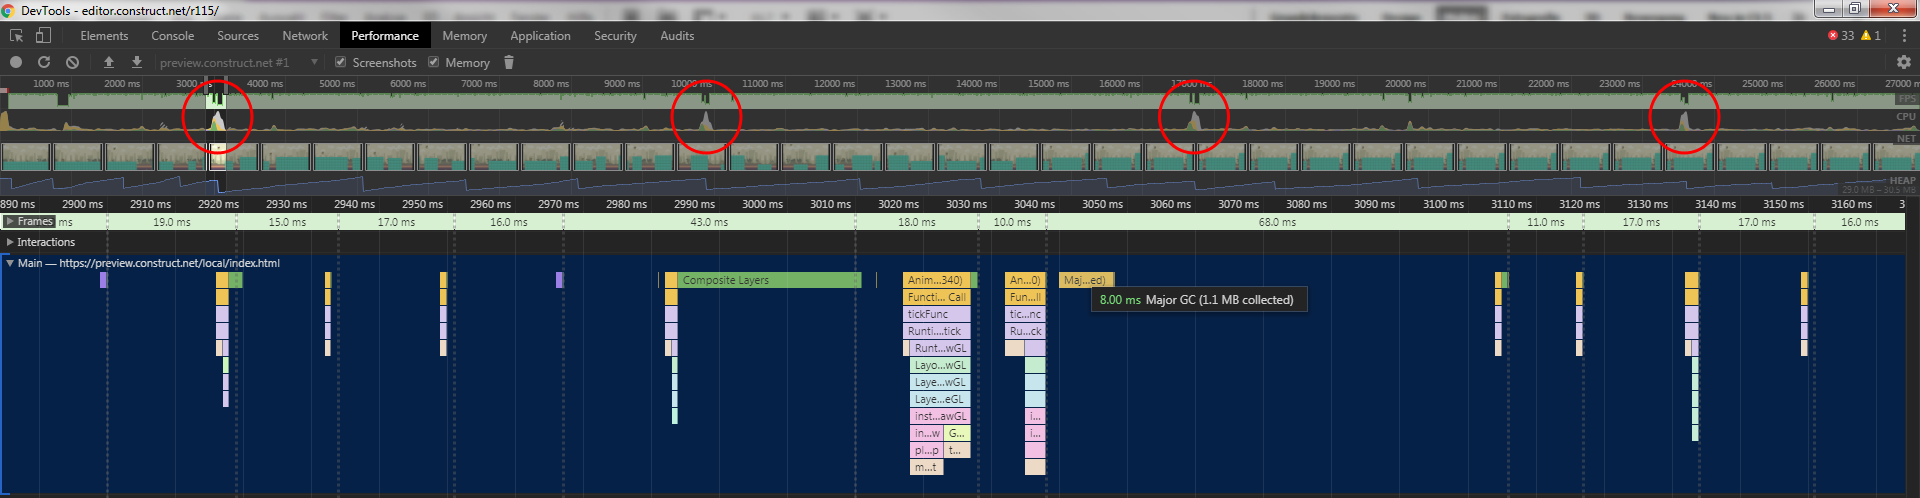Toggle the device toolbar icon
Screen dimensions: 1920x498
point(43,36)
